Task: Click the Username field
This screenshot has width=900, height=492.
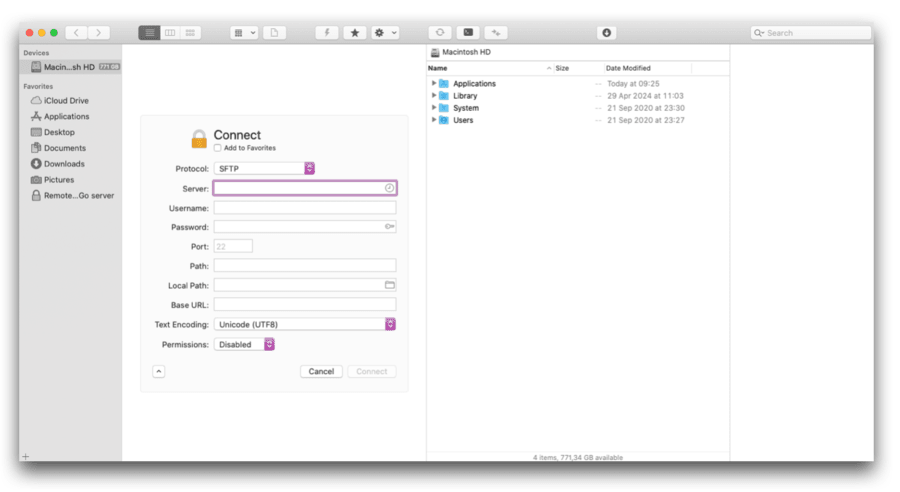Action: (x=305, y=208)
